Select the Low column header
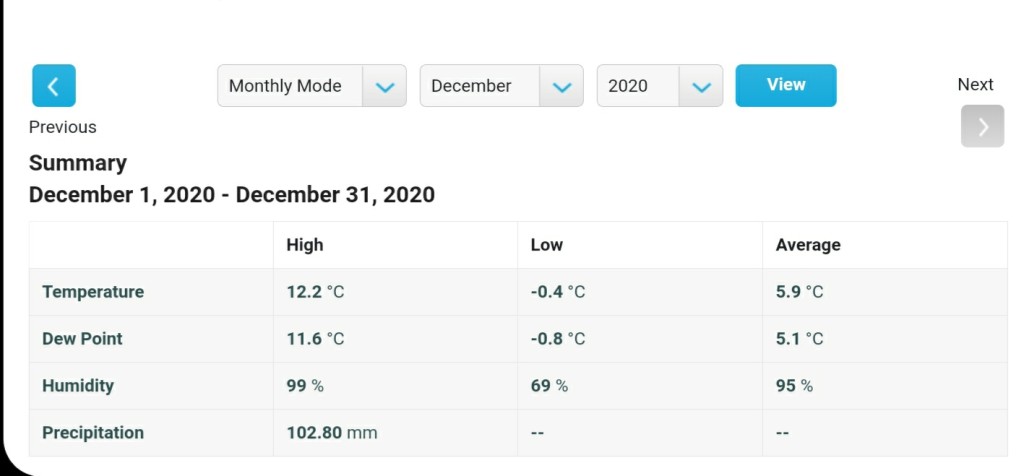The height and width of the screenshot is (476, 1024). point(547,245)
